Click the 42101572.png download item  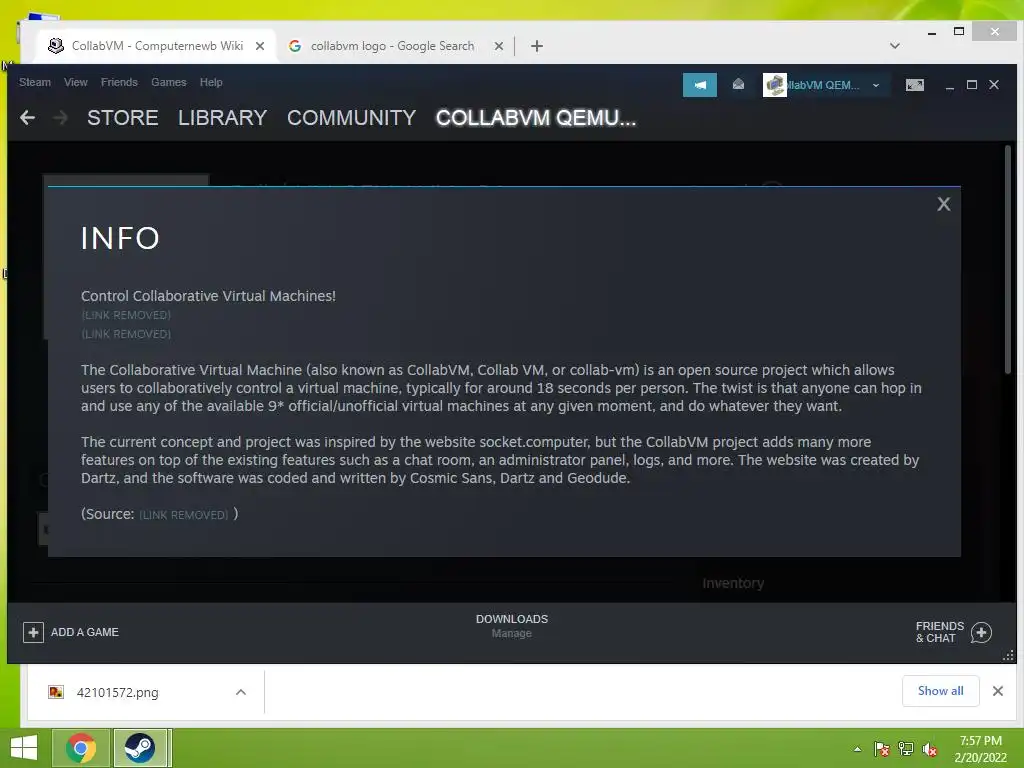[x=118, y=692]
